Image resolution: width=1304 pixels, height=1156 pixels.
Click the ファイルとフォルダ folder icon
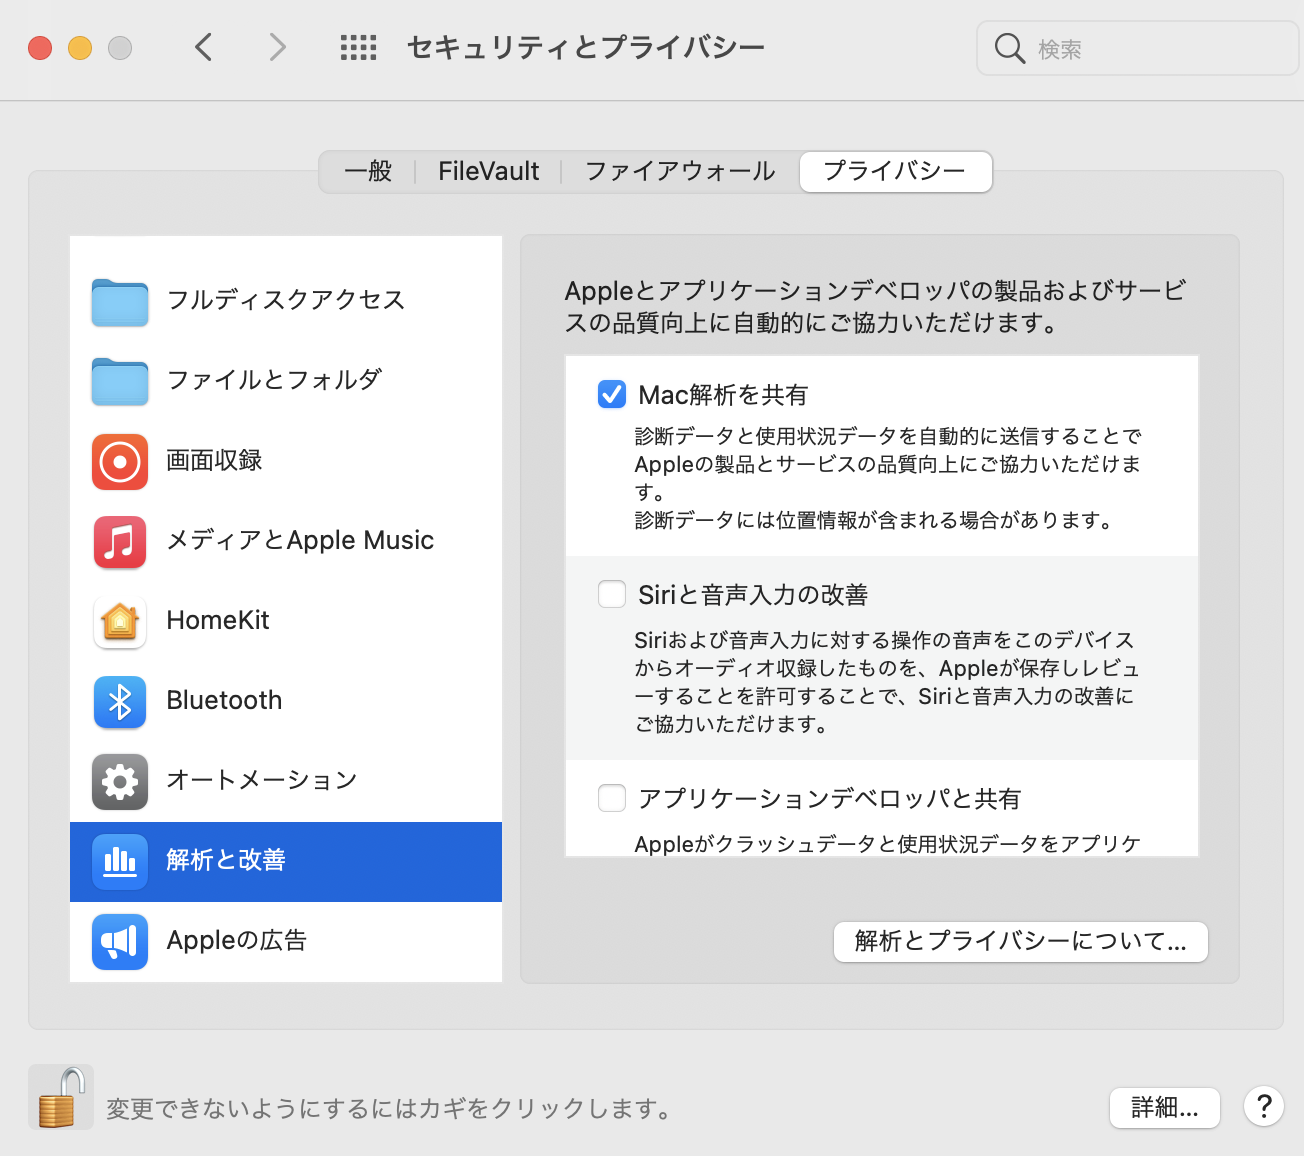120,381
